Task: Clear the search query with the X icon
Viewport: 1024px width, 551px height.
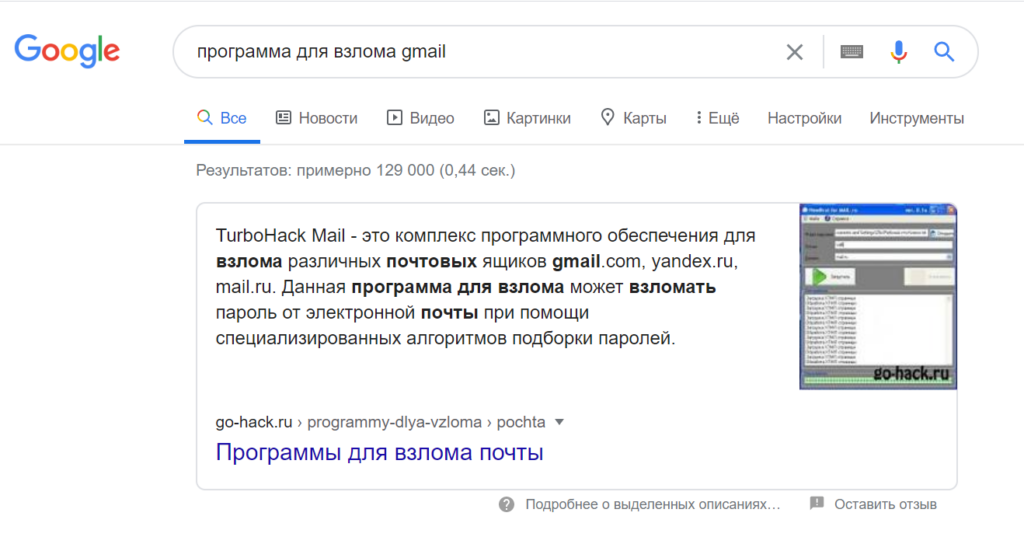Action: pyautogui.click(x=794, y=52)
